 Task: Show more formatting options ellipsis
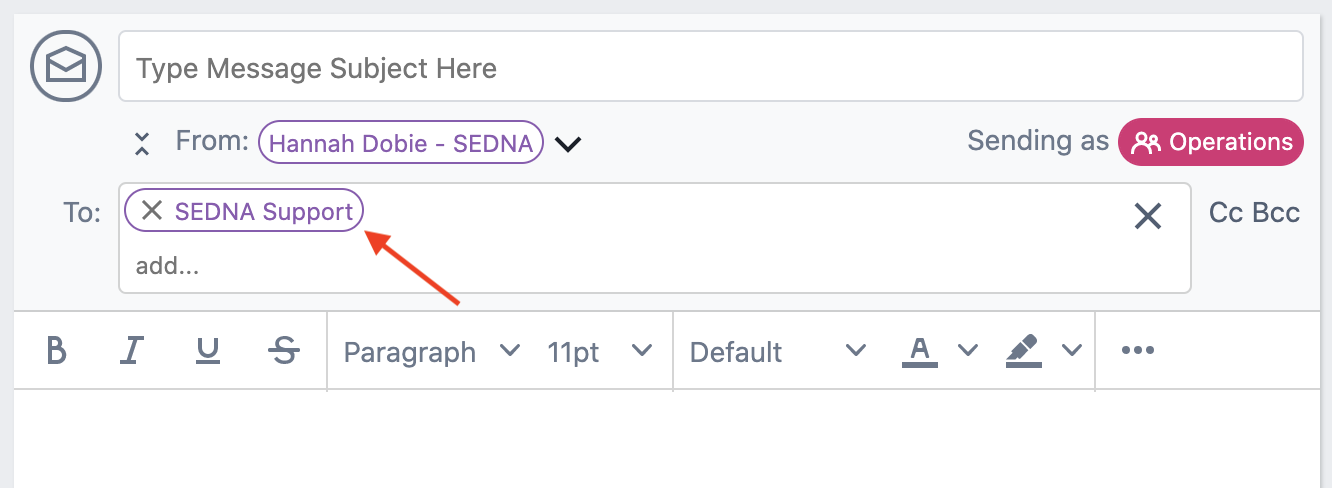click(x=1138, y=350)
